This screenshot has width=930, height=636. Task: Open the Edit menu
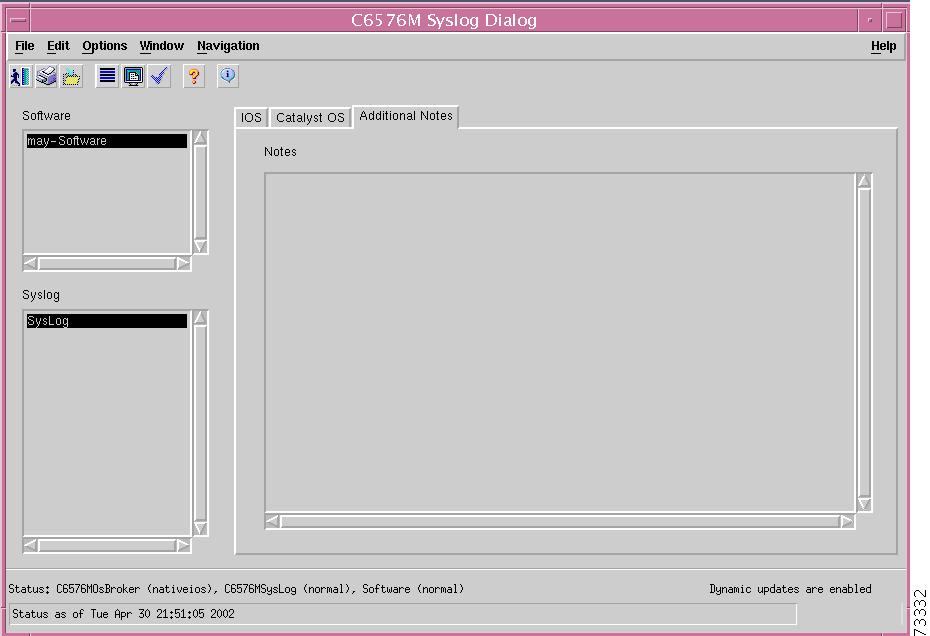tap(58, 46)
